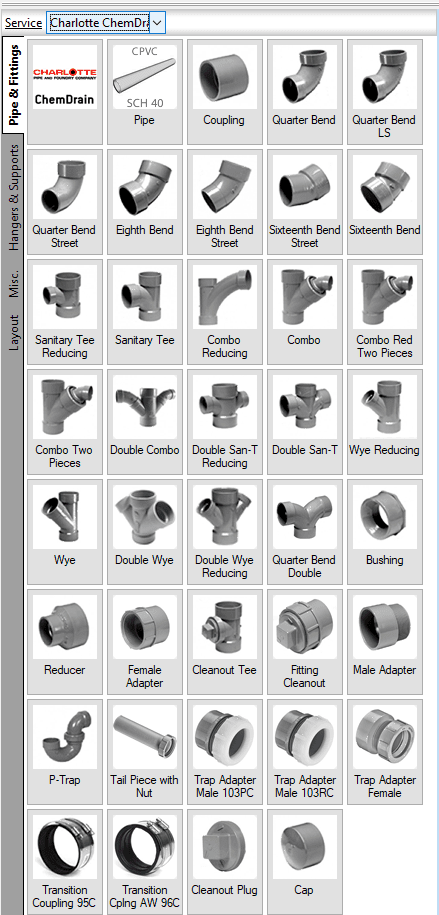This screenshot has height=915, width=439.
Task: Select the Quarter Bend Double fitting
Action: point(304,532)
